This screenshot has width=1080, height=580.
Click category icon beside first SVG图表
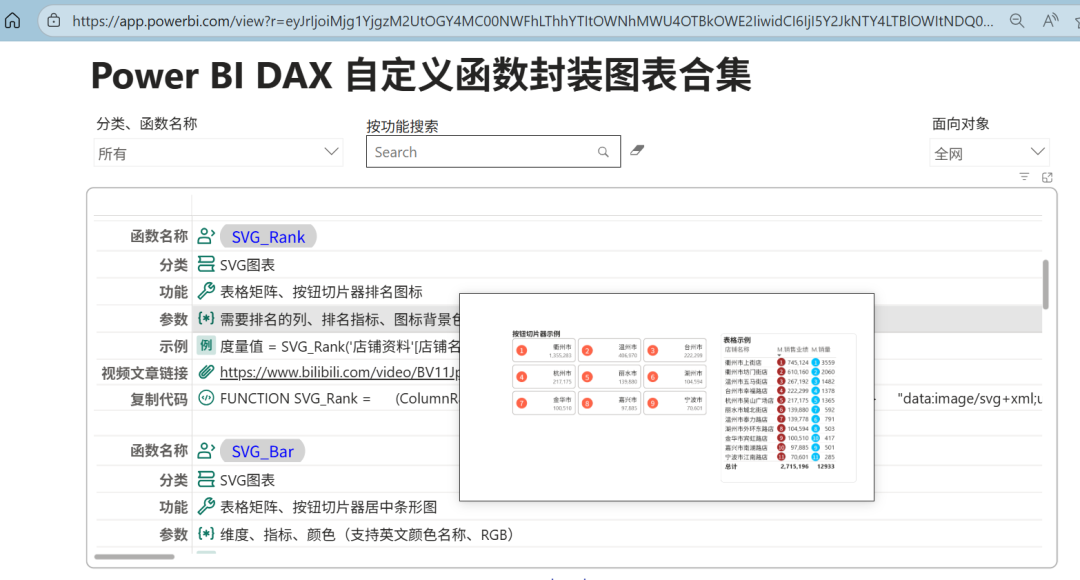point(206,264)
